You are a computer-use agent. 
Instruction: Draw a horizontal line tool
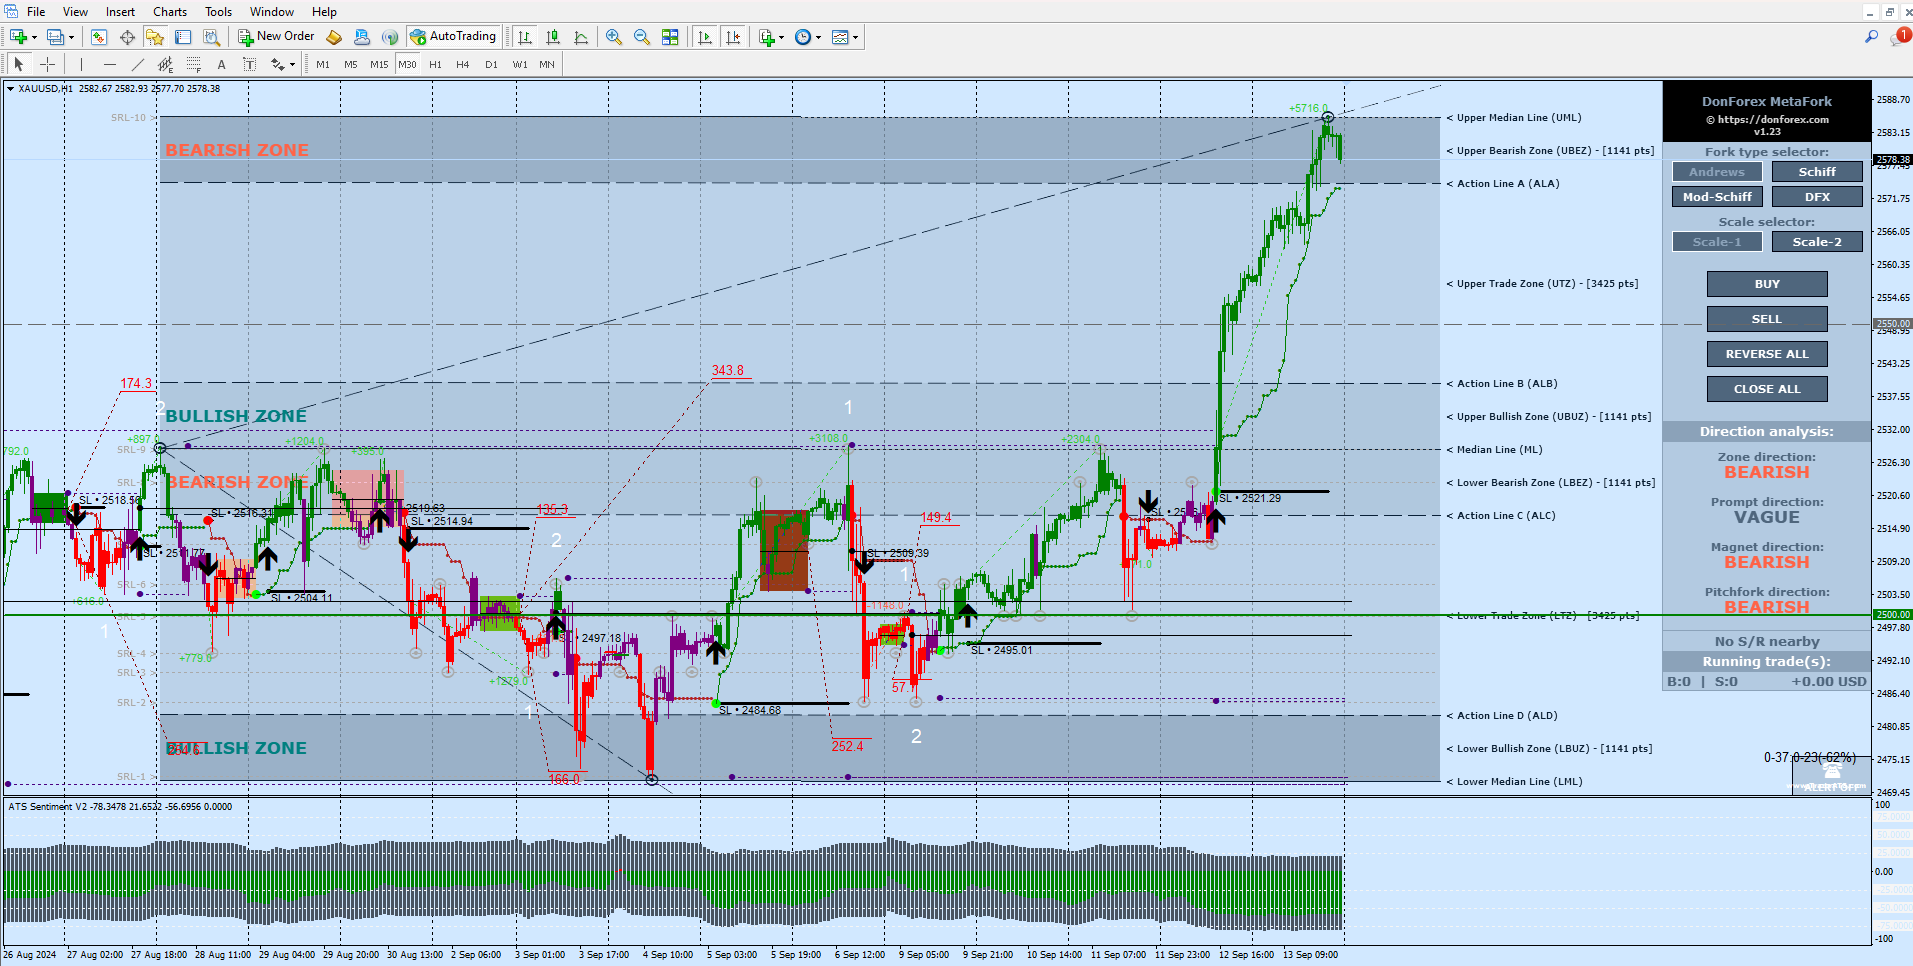click(110, 64)
